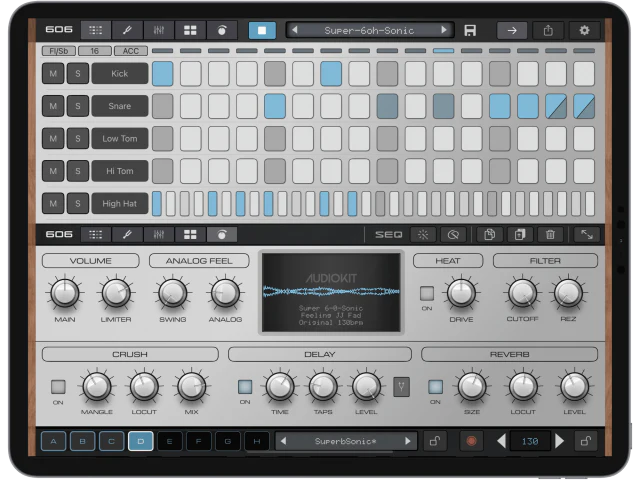Select the Snare track label
This screenshot has height=480, width=640.
120,106
